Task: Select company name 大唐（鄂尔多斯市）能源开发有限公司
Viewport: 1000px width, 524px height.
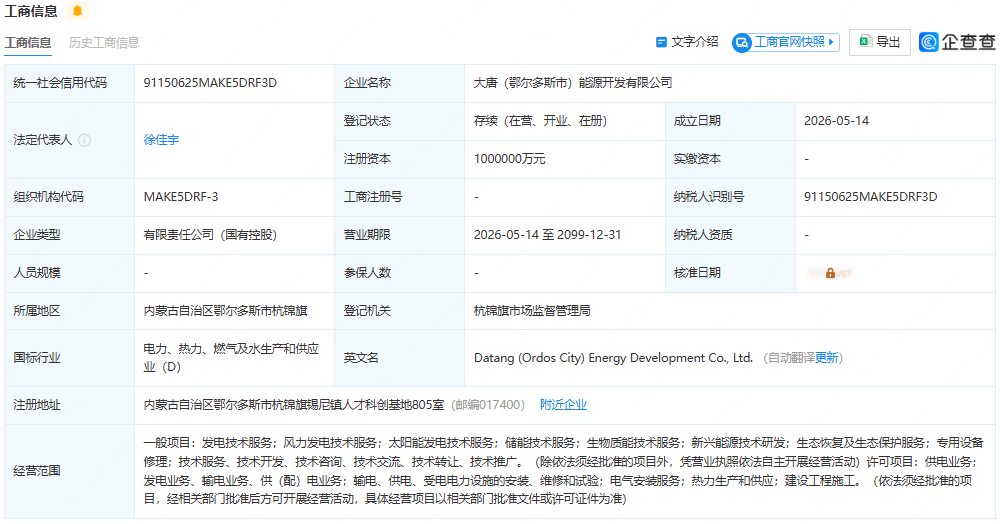Action: [x=573, y=83]
